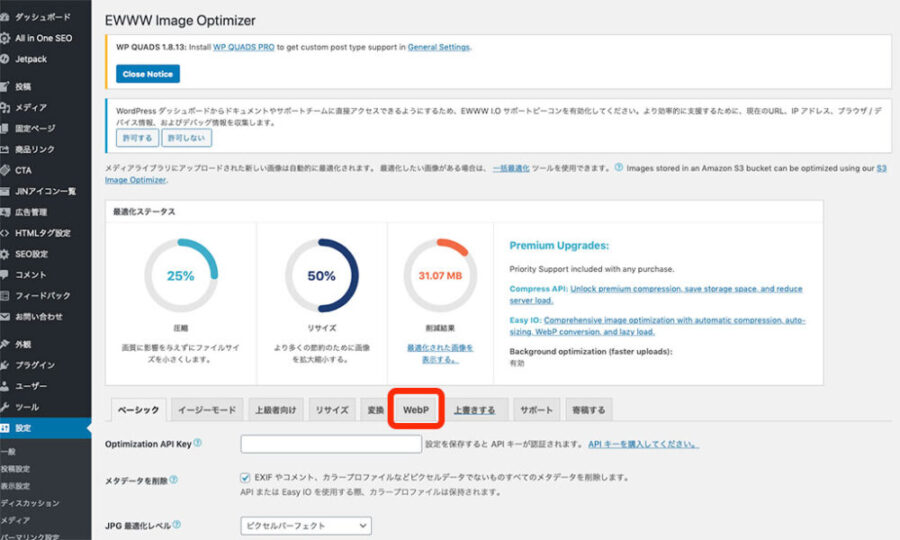Click the 投稿 pin icon
The height and width of the screenshot is (540, 900).
click(5, 87)
